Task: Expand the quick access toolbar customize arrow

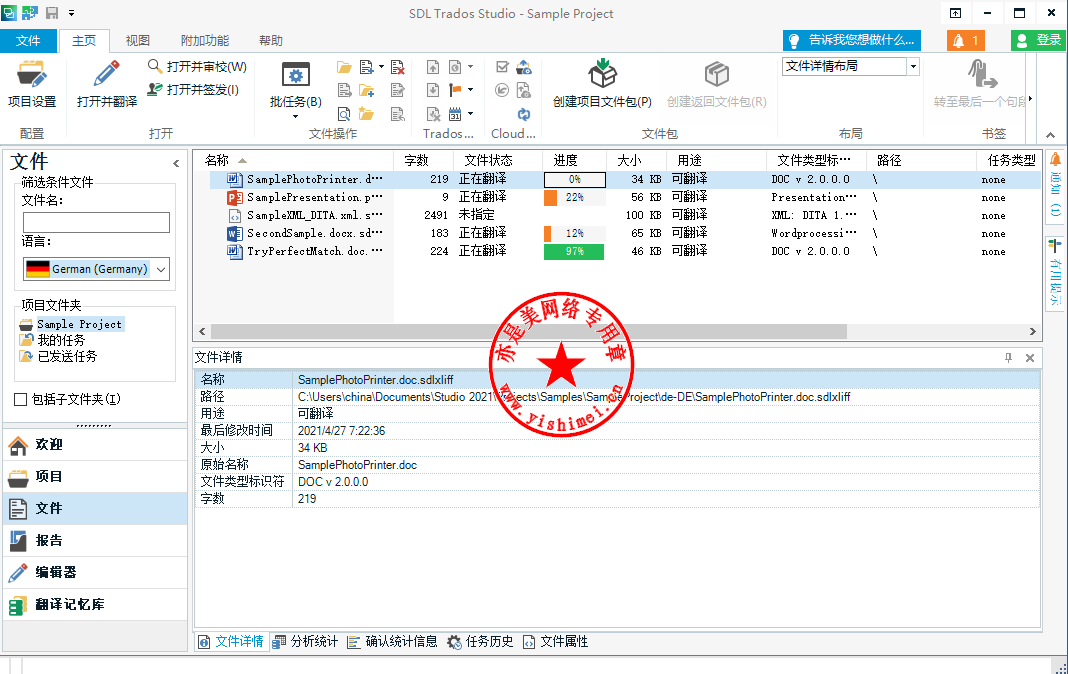Action: coord(72,13)
